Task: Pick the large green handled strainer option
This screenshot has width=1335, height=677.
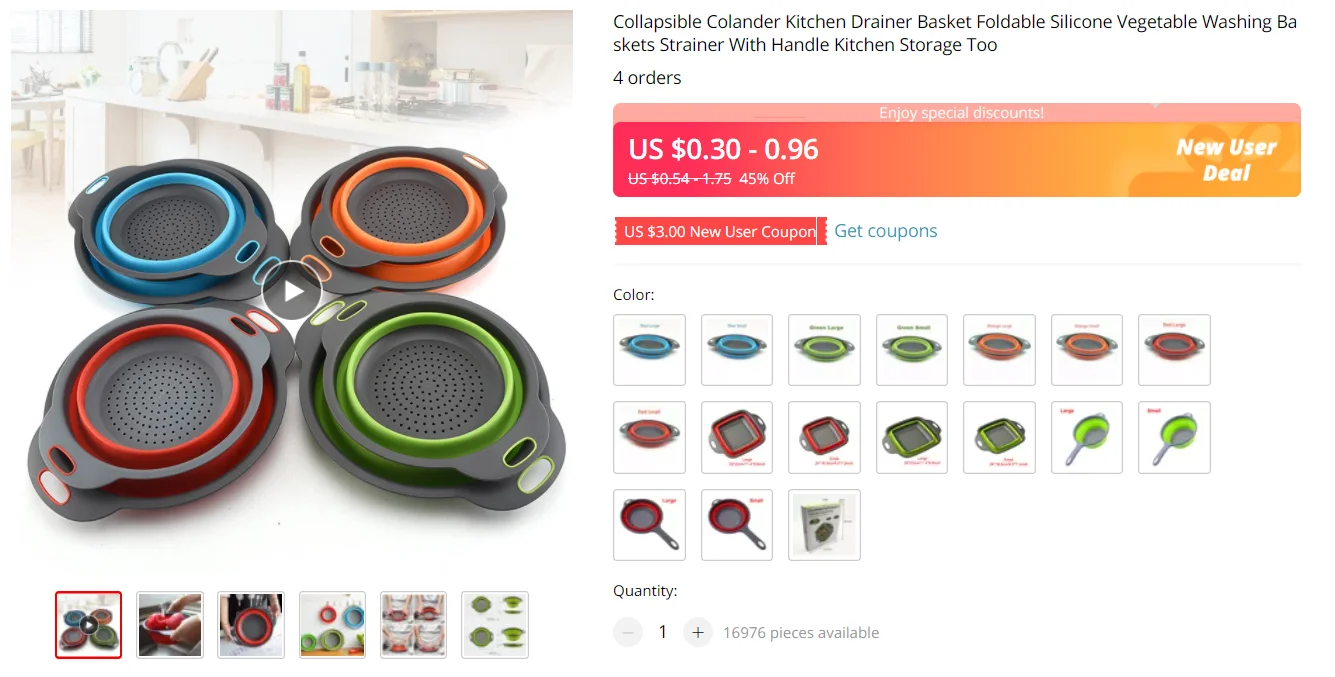Action: click(x=1087, y=437)
